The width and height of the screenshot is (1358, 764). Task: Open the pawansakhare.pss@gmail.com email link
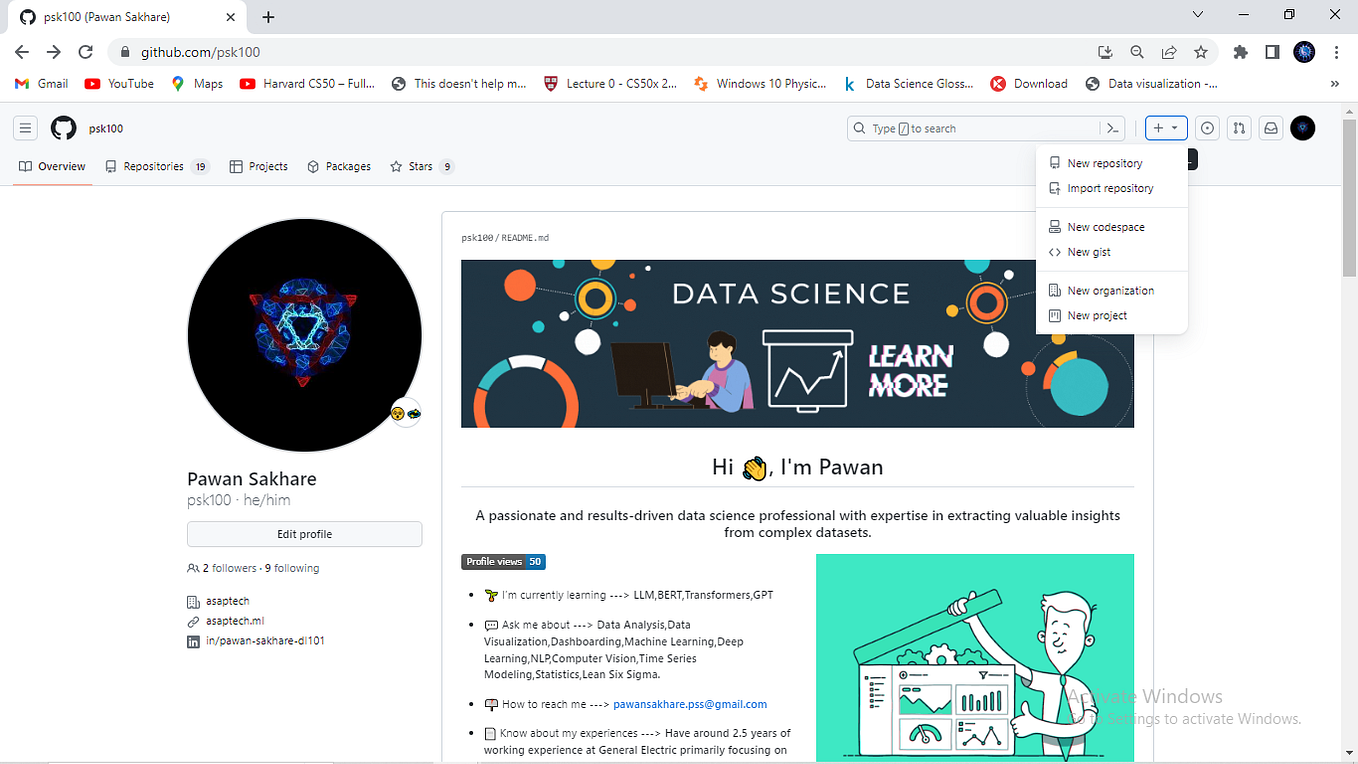coord(690,704)
